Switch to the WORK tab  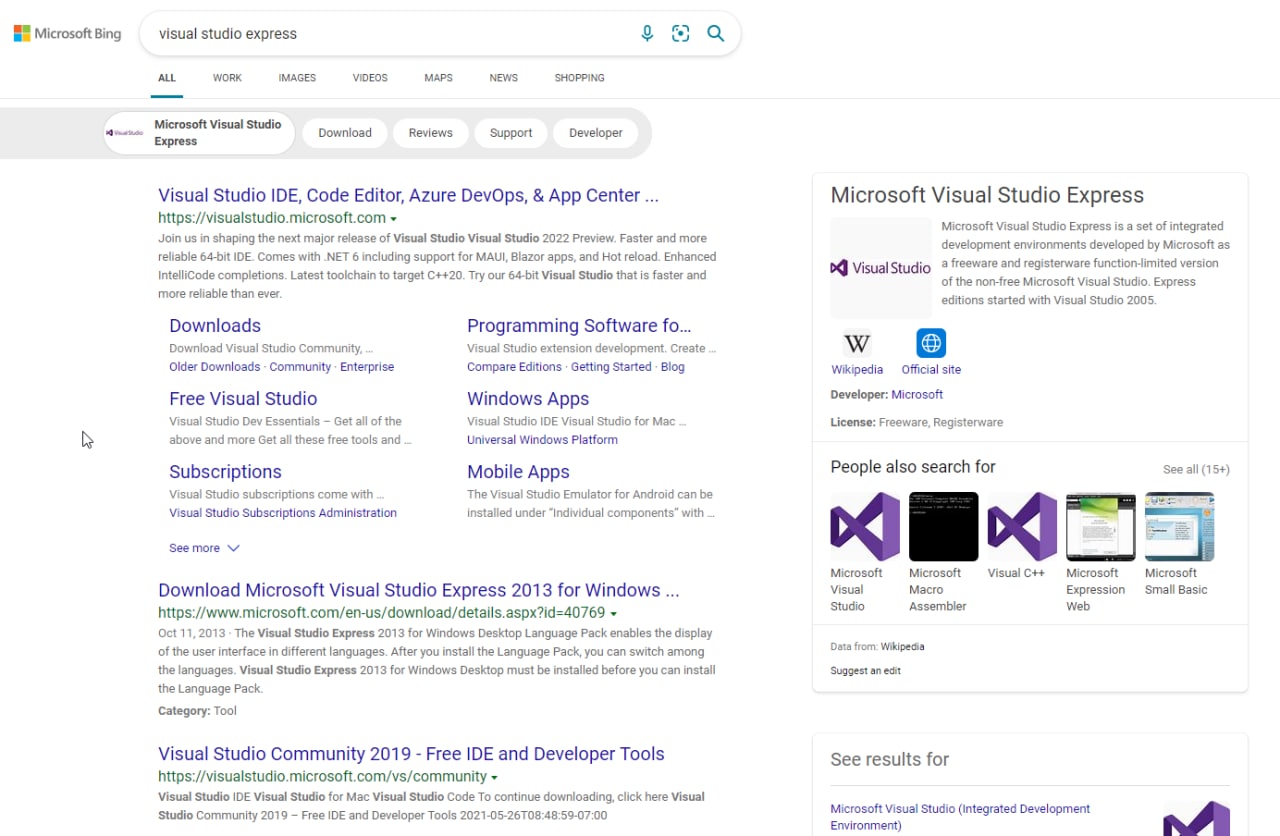coord(227,78)
